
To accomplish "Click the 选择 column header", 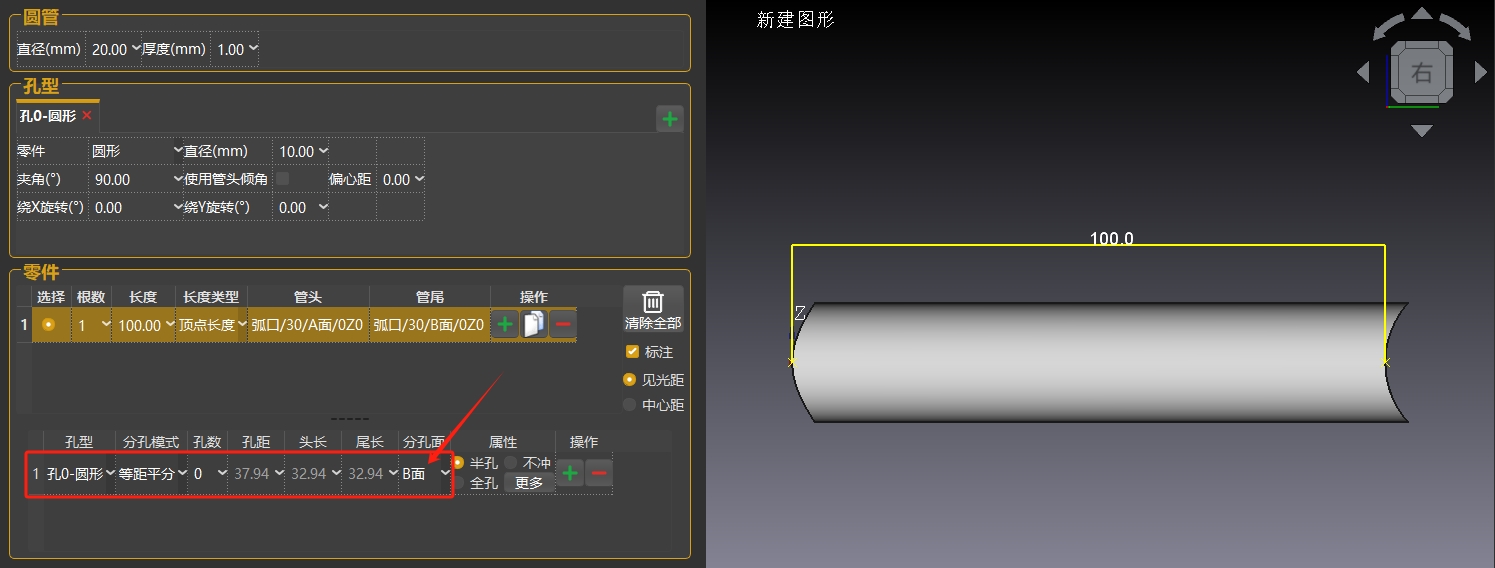I will click(51, 297).
